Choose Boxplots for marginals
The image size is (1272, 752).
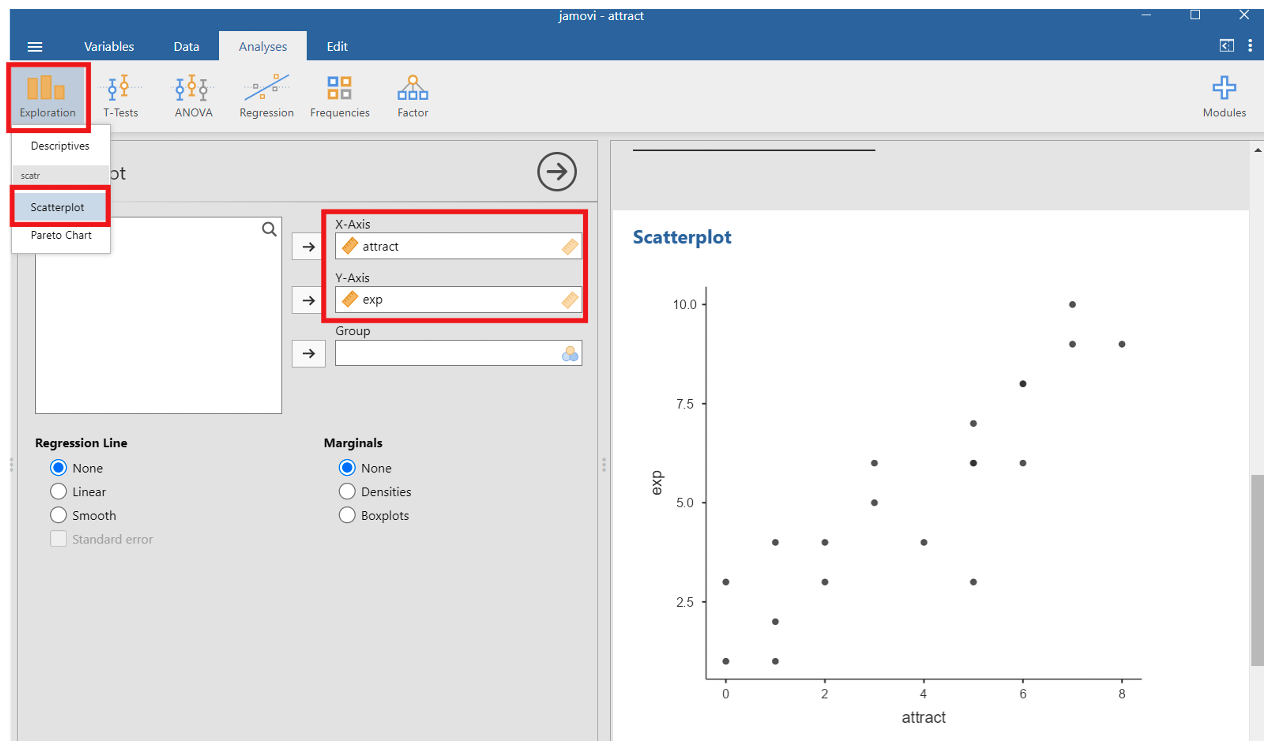[347, 516]
